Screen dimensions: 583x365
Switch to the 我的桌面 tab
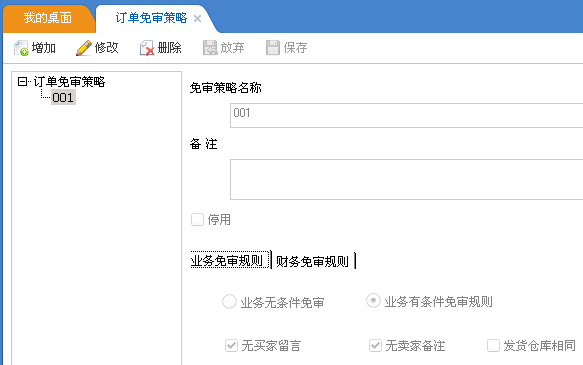pos(48,18)
